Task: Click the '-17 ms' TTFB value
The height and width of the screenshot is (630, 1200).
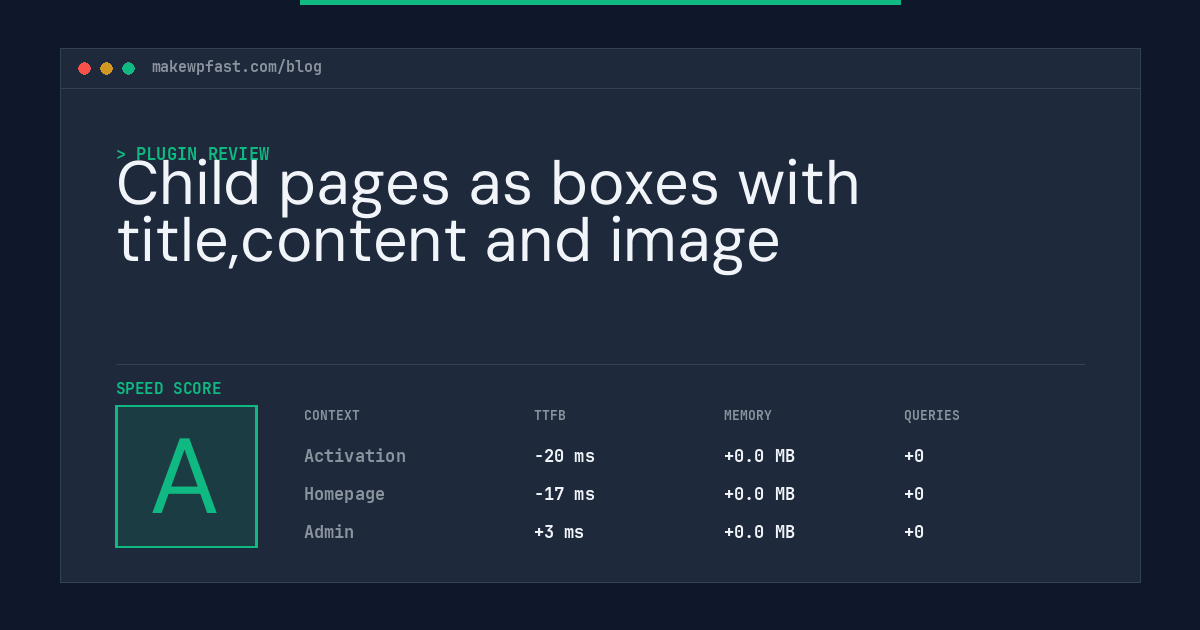Action: [x=564, y=494]
